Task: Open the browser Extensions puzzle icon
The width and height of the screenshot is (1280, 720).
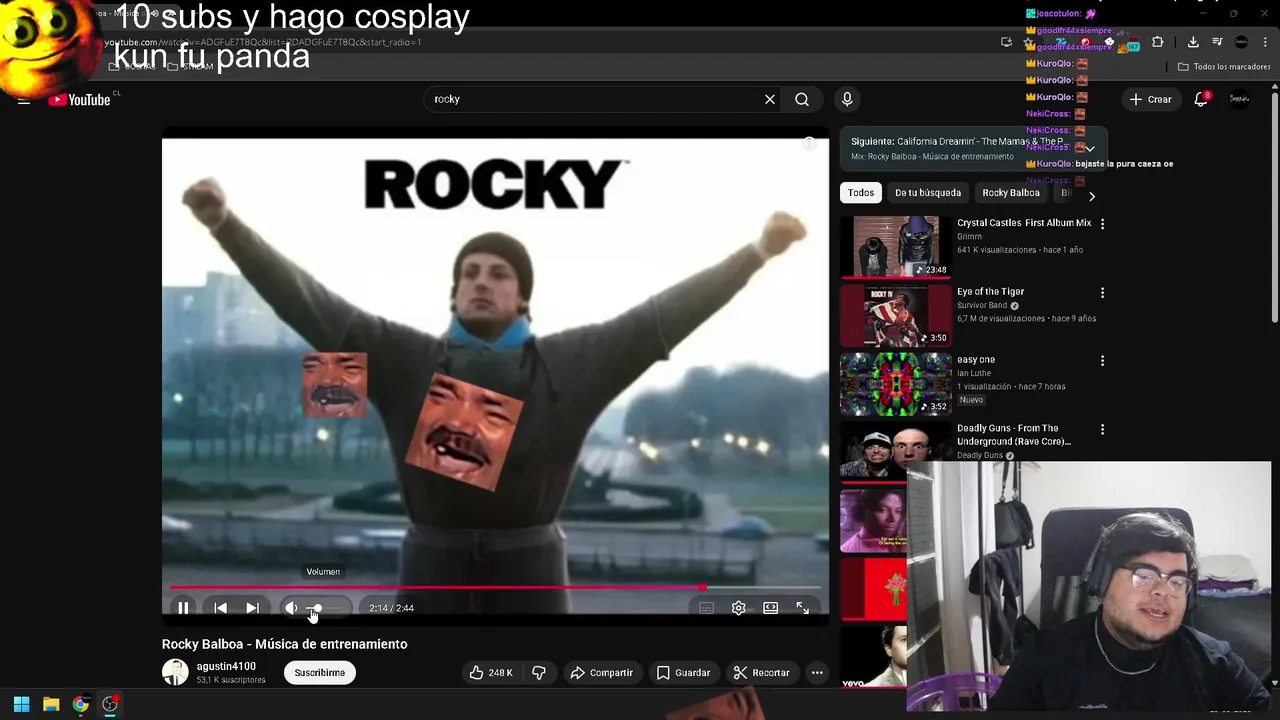Action: pos(1158,42)
